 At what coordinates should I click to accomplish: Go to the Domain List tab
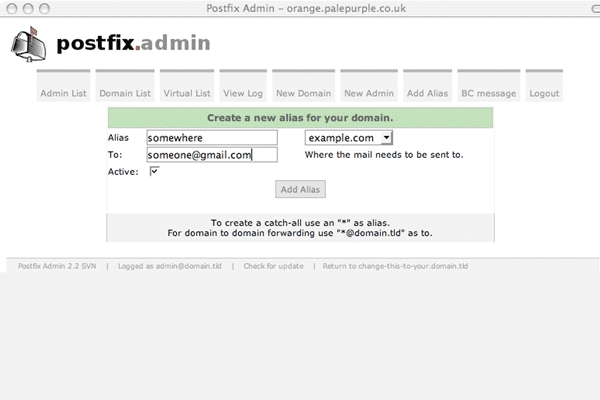tap(125, 93)
